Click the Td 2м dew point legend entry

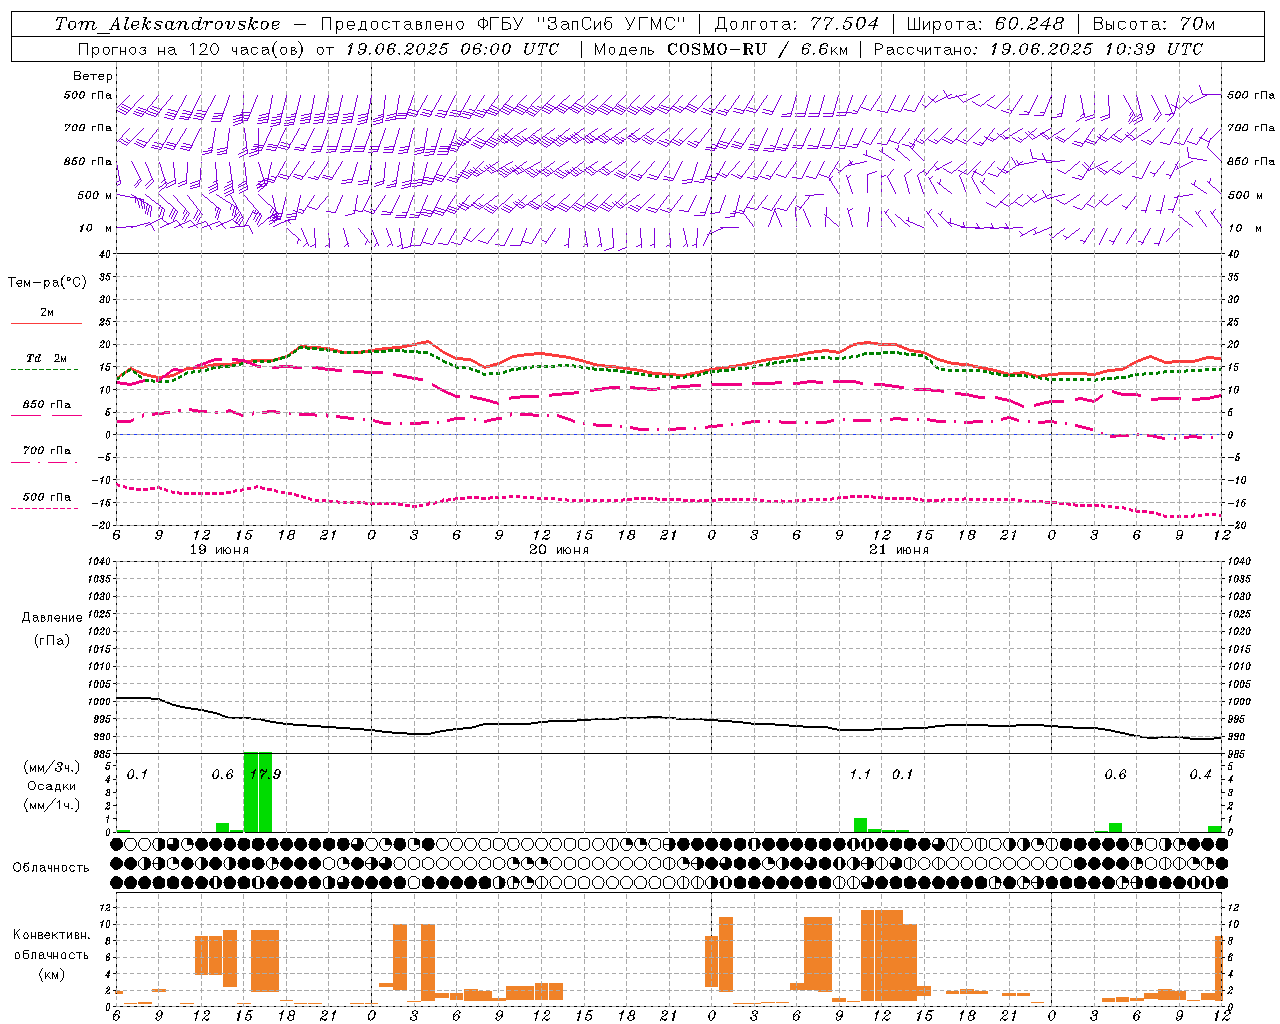point(46,358)
